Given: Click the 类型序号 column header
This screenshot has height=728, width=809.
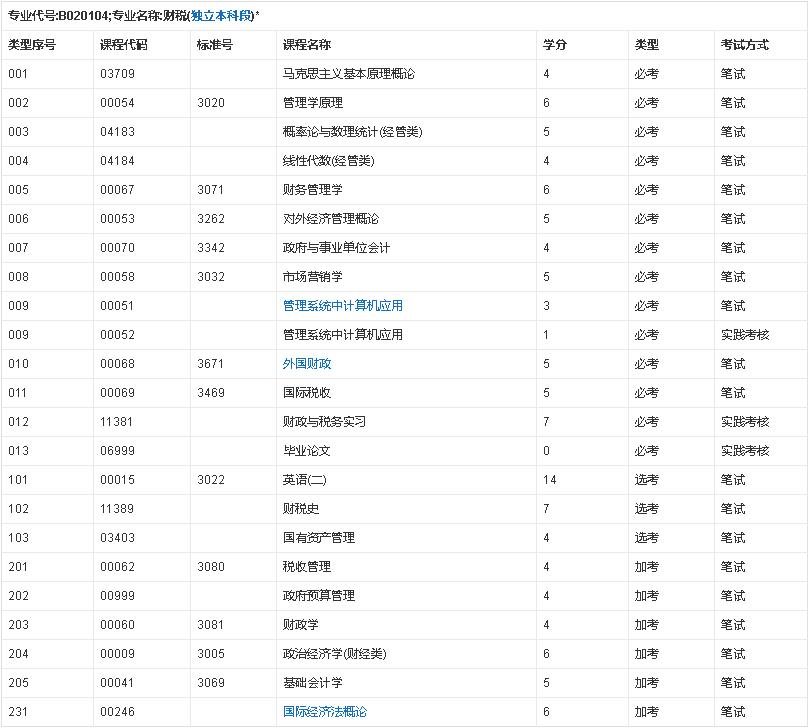Looking at the screenshot, I should pyautogui.click(x=32, y=45).
